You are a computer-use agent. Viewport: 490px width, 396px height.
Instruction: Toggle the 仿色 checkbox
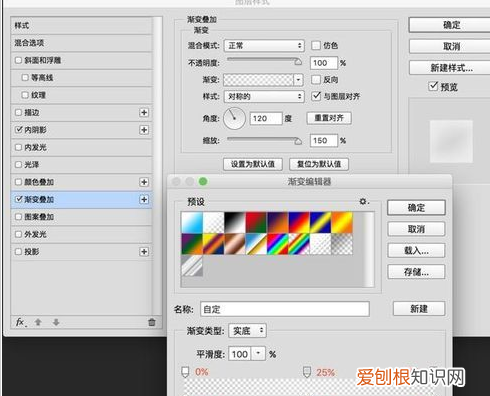pos(315,45)
